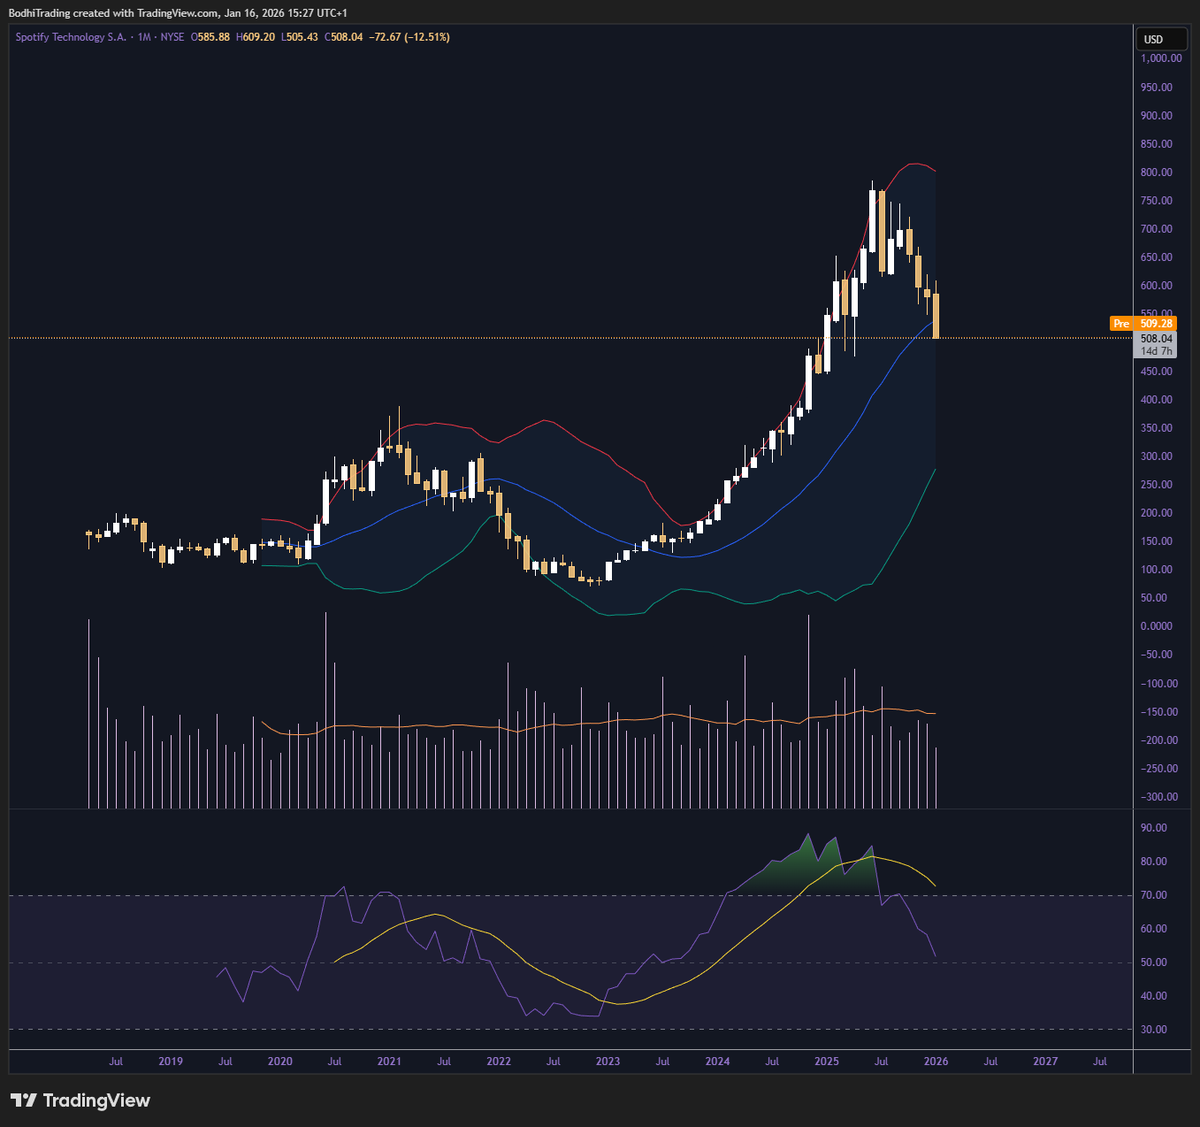This screenshot has width=1200, height=1127.
Task: Click the 14d 7h bar countdown label
Action: point(1157,351)
